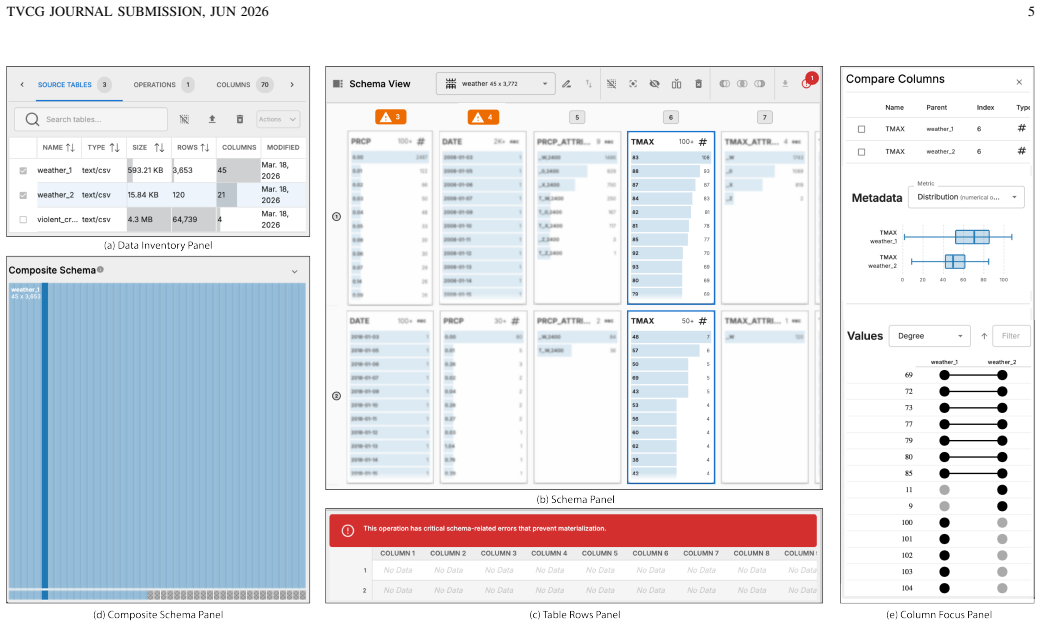This screenshot has width=1041, height=627.
Task: Open the weather 45 x 3,772 table dropdown
Action: point(496,84)
